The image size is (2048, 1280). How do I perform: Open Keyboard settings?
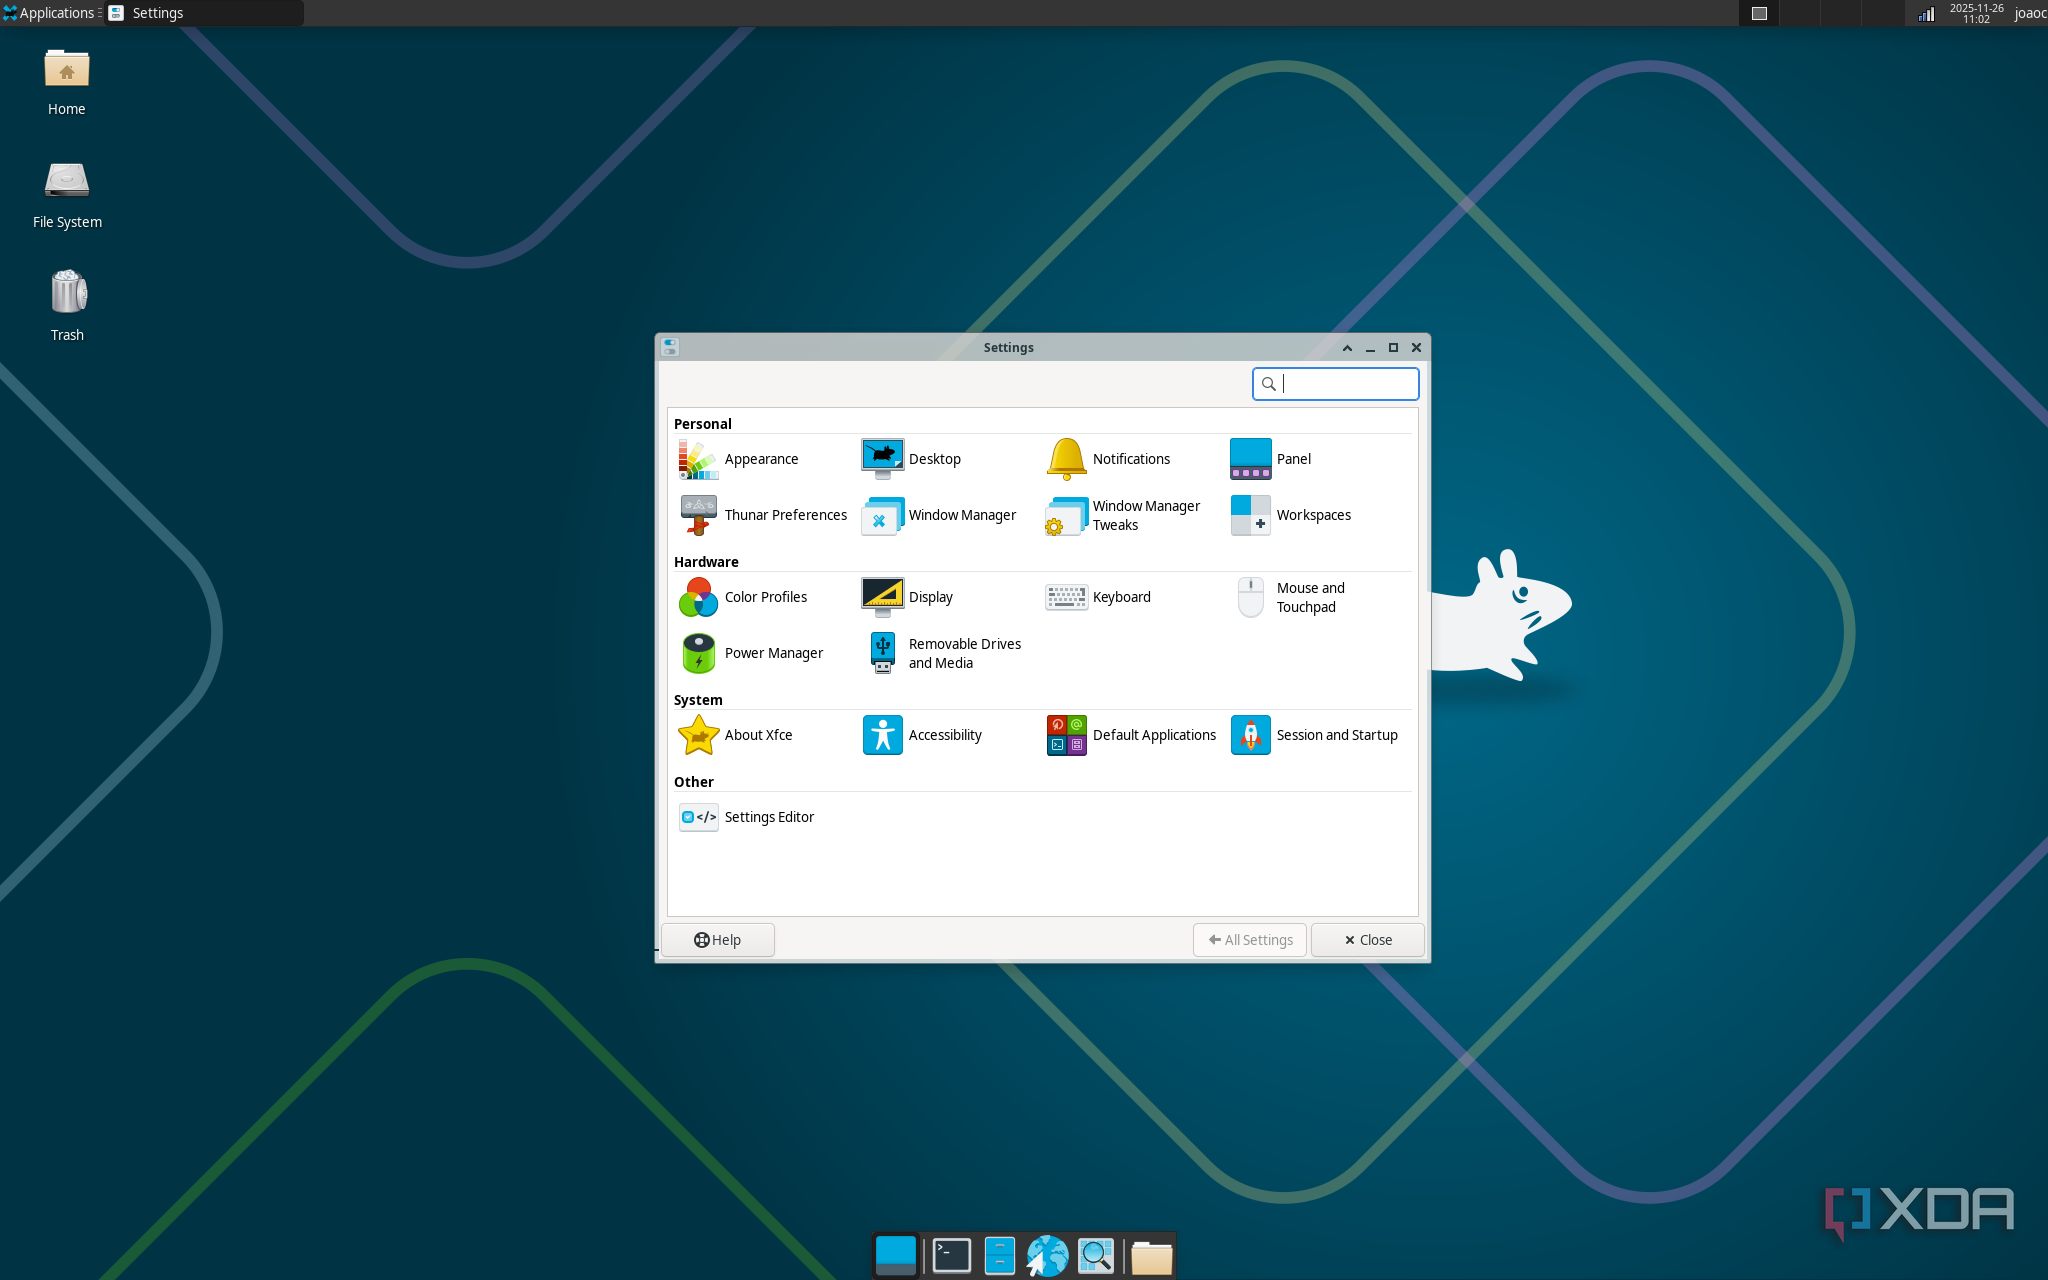tap(1098, 597)
